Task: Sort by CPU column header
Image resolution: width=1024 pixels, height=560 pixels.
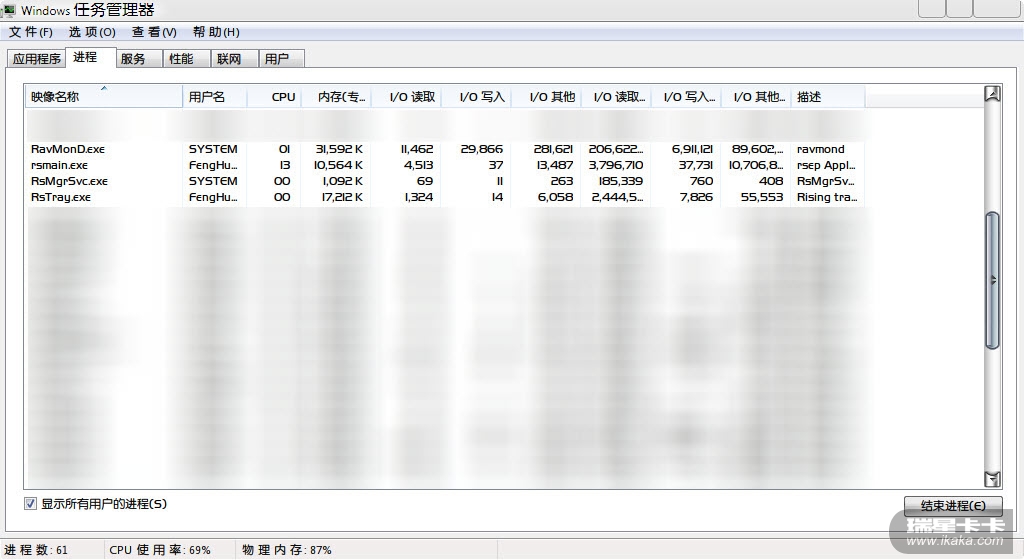Action: click(x=274, y=97)
